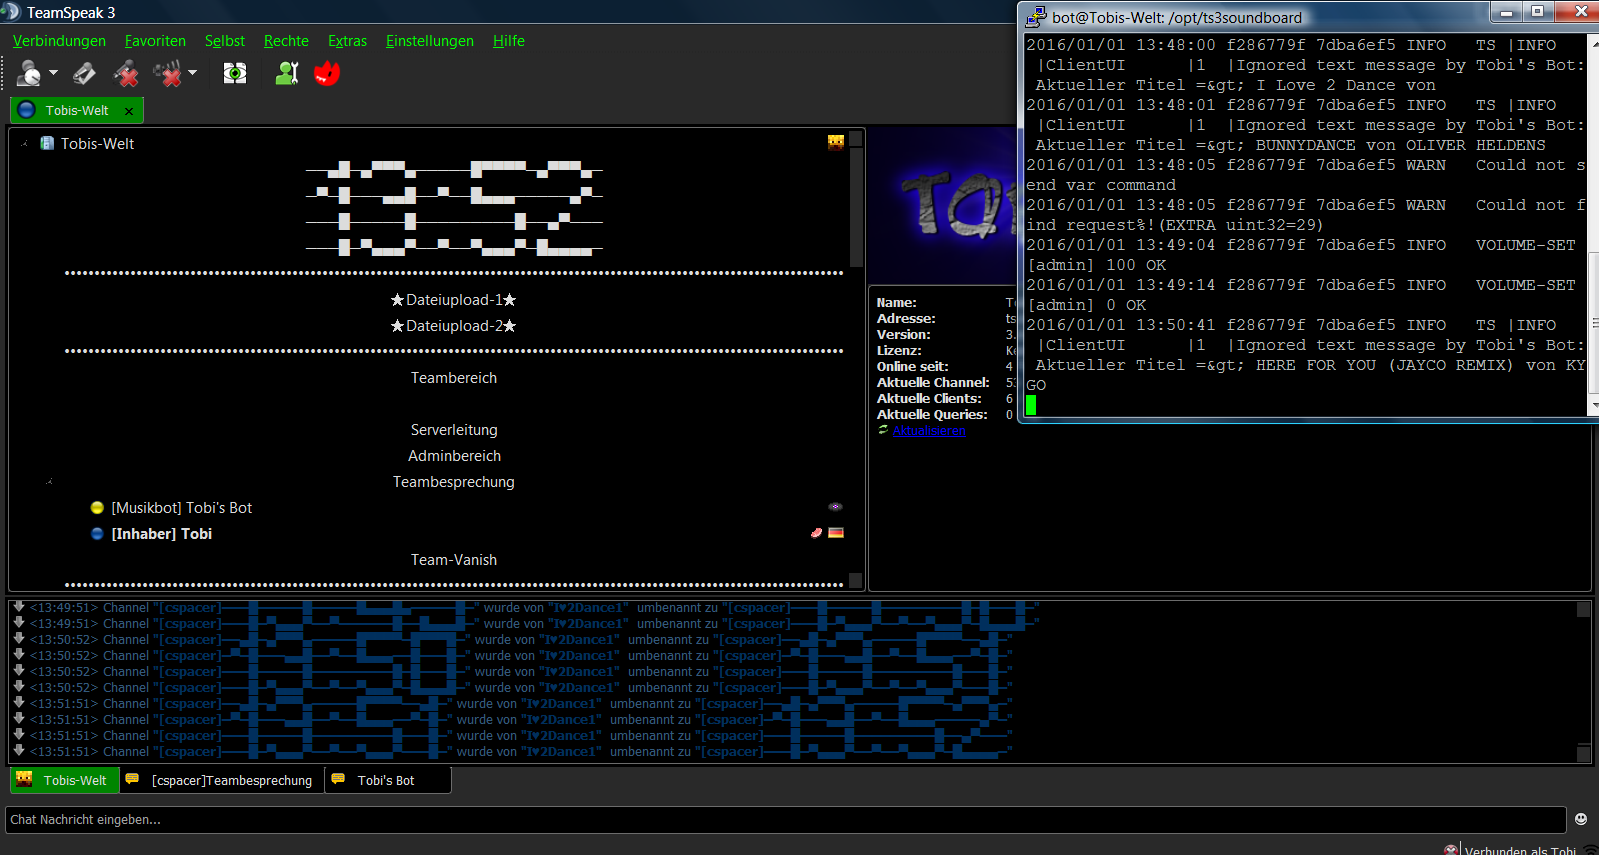Select the Team-Vanish channel

pos(454,560)
